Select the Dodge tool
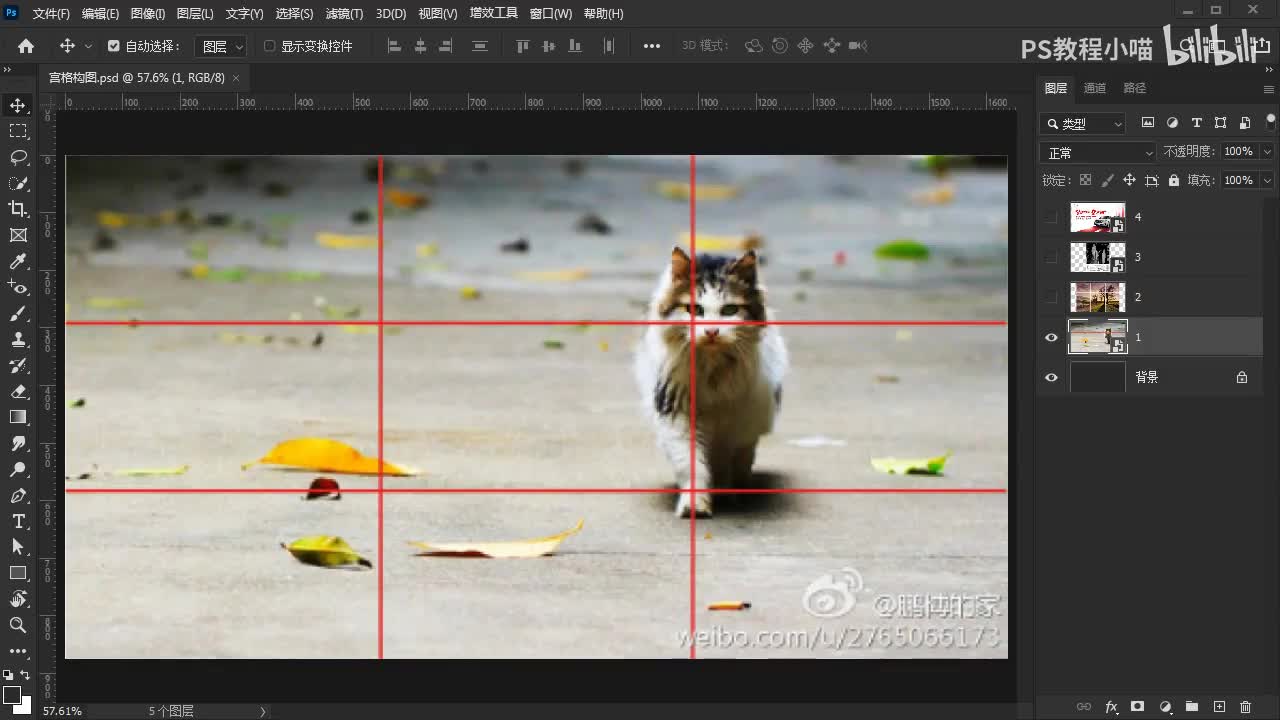The width and height of the screenshot is (1280, 720). pos(18,469)
